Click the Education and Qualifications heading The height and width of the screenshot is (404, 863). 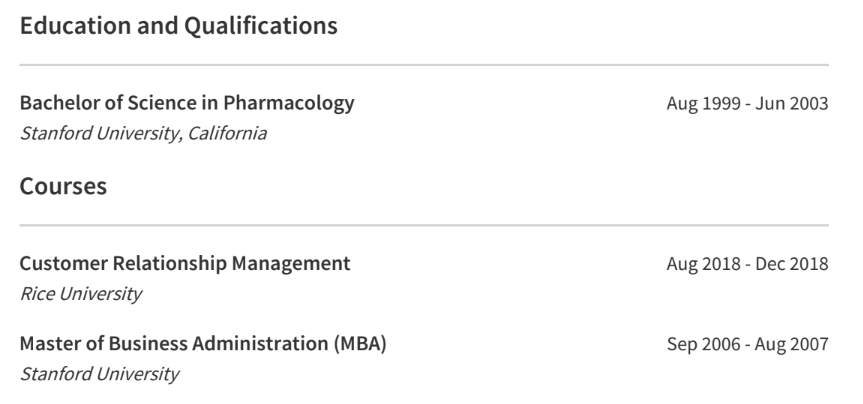(178, 27)
